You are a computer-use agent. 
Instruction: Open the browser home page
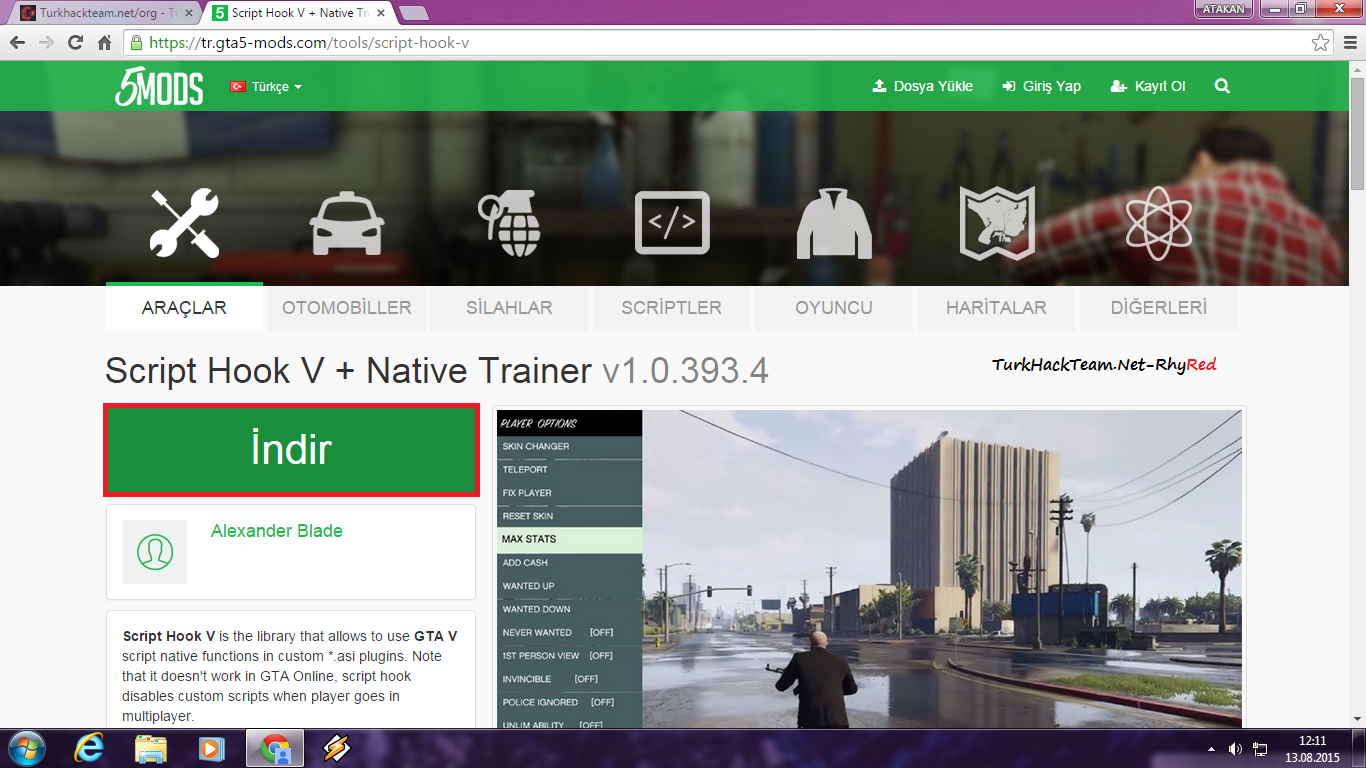pyautogui.click(x=104, y=43)
